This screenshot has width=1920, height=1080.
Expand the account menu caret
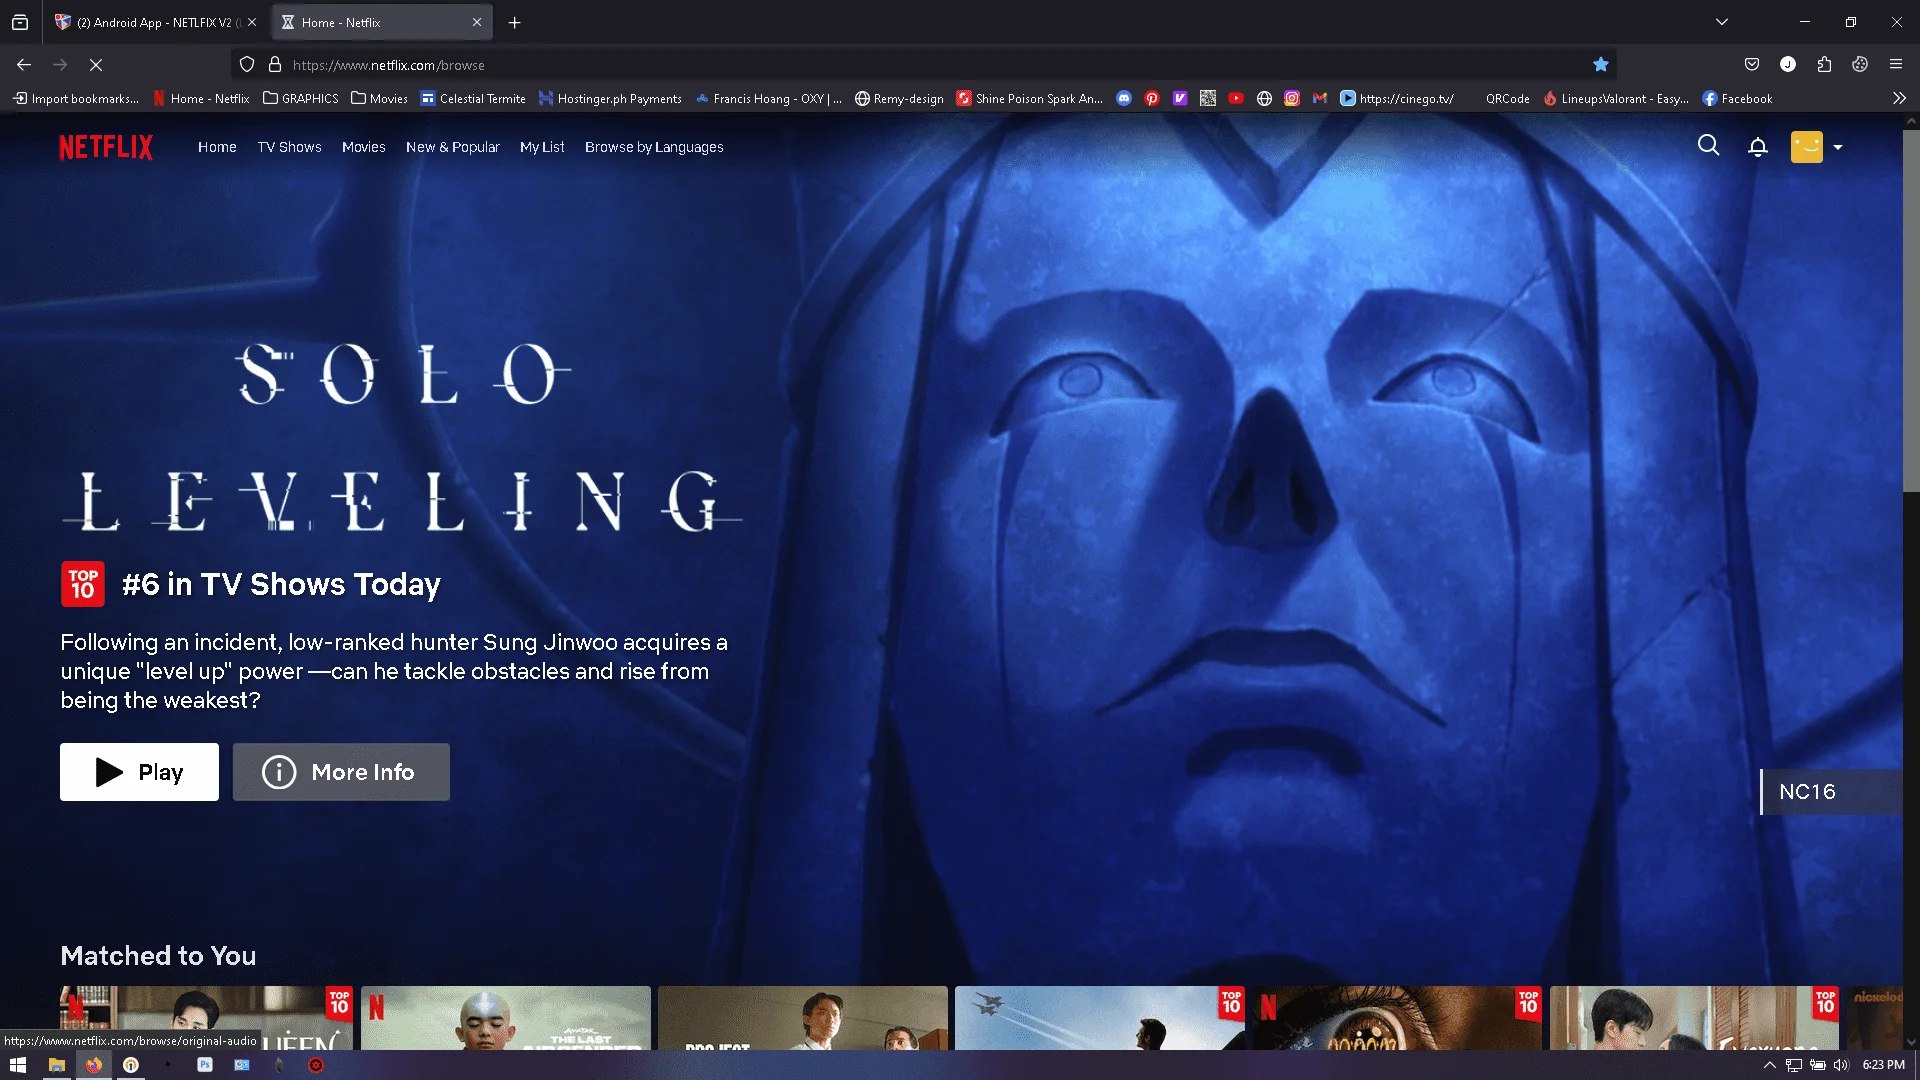[x=1838, y=147]
